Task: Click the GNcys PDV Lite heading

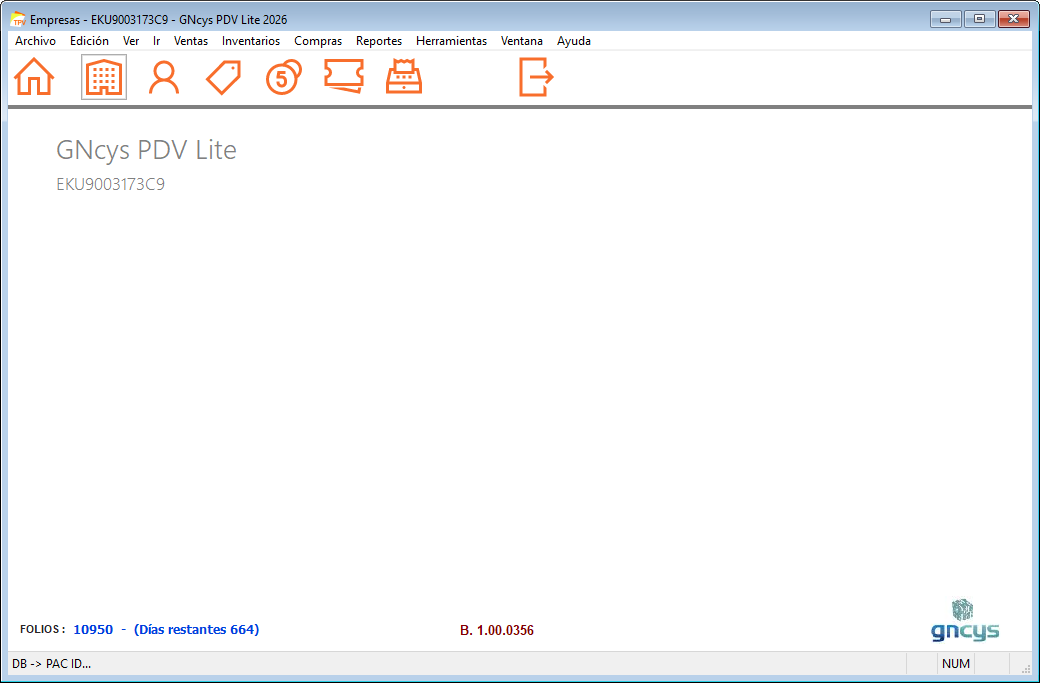Action: click(x=146, y=151)
